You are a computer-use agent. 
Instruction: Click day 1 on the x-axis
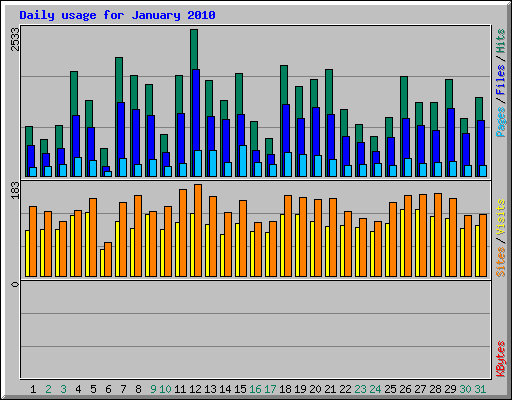pos(33,389)
